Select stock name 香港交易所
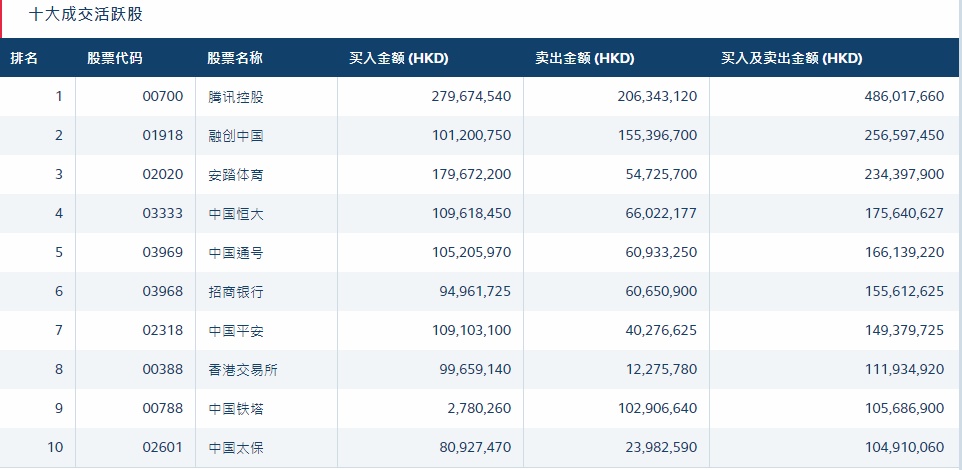 click(243, 369)
